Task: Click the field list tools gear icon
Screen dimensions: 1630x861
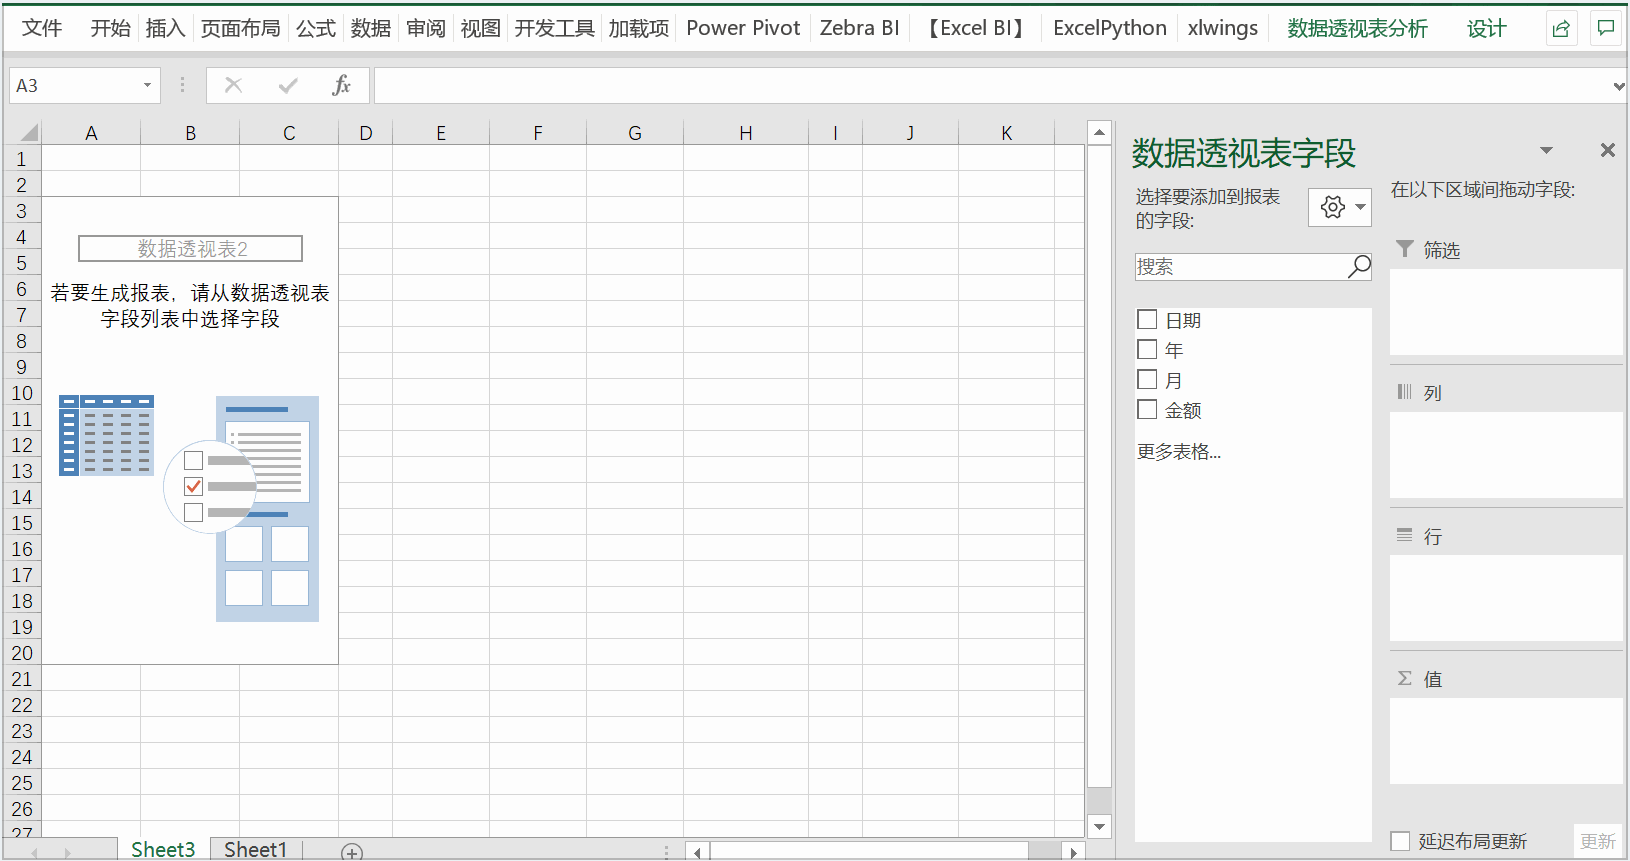Action: 1339,207
